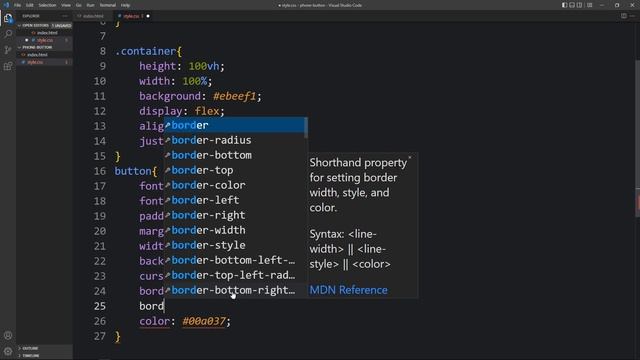Viewport: 640px width, 360px height.
Task: Choose 'border-right' suggestion
Action: [x=234, y=215]
